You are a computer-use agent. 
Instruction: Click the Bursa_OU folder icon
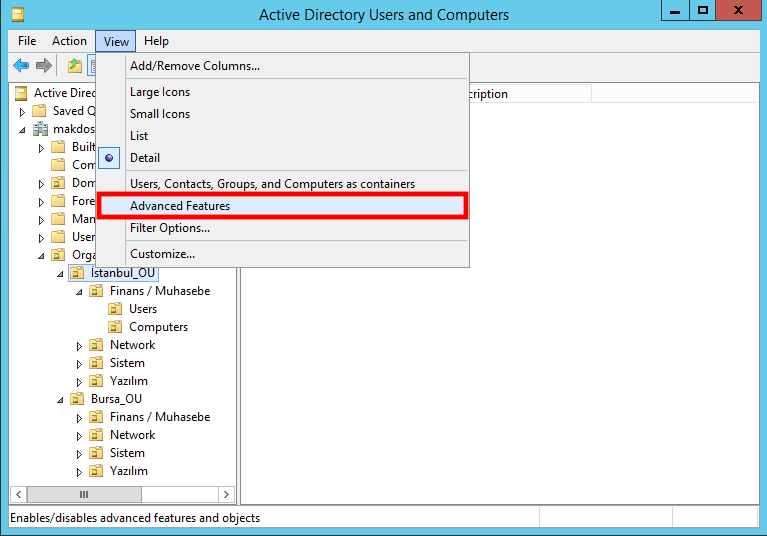tap(77, 399)
